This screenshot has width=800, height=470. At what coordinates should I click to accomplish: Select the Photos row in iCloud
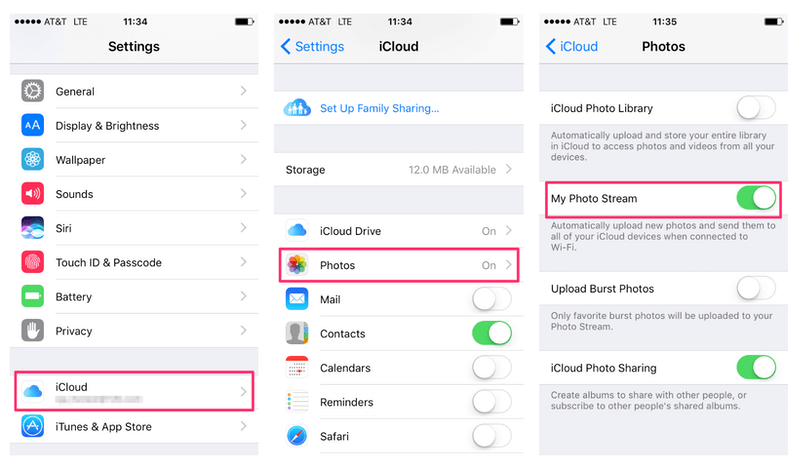pos(399,265)
